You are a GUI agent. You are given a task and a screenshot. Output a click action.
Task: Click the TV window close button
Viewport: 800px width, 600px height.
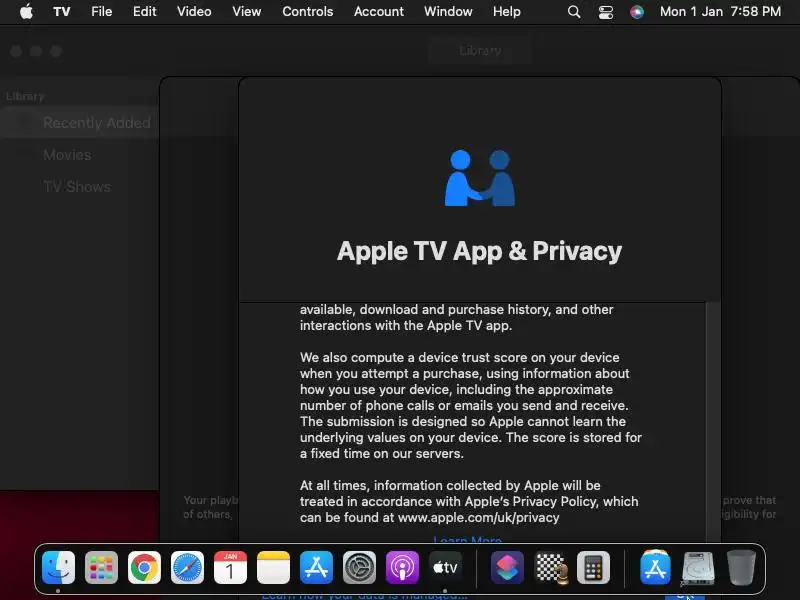(x=16, y=51)
